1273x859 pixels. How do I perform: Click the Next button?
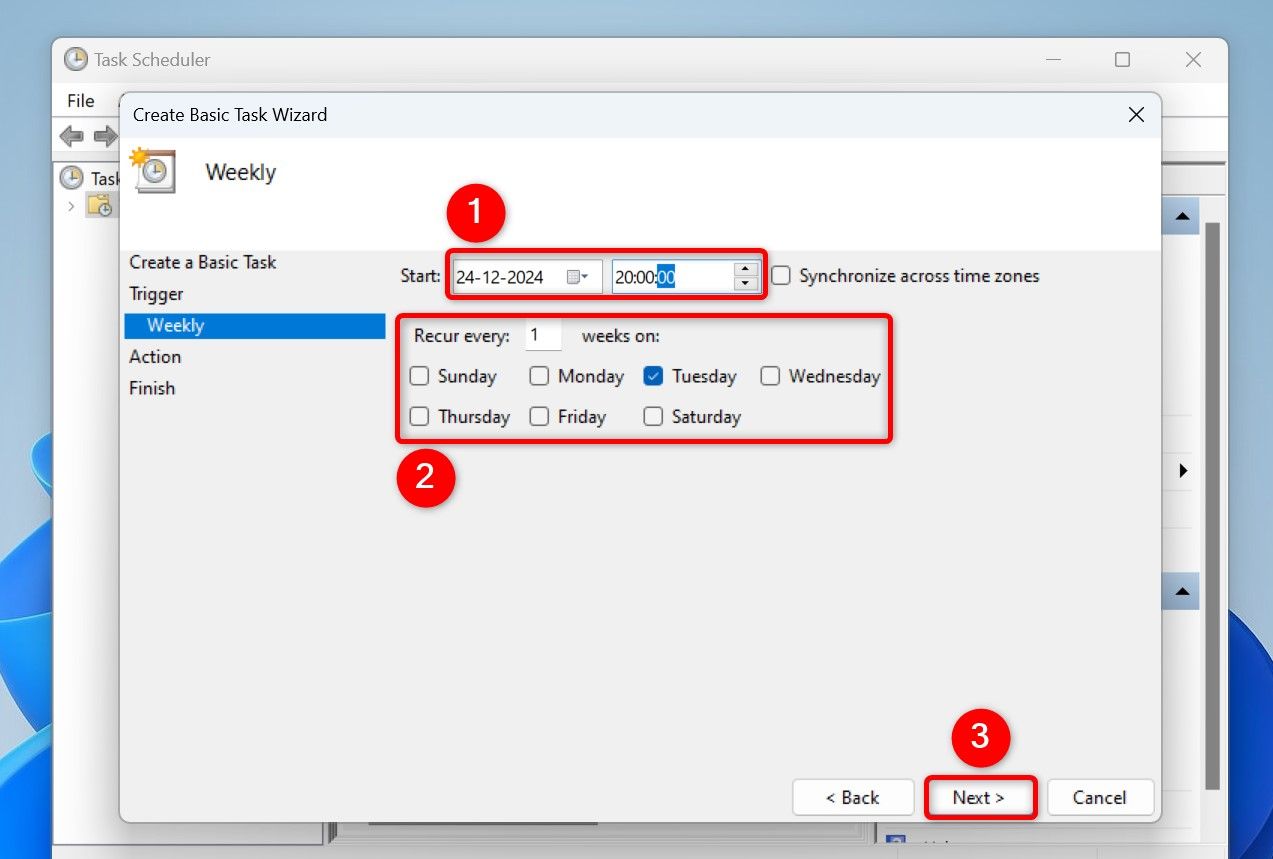pyautogui.click(x=979, y=797)
